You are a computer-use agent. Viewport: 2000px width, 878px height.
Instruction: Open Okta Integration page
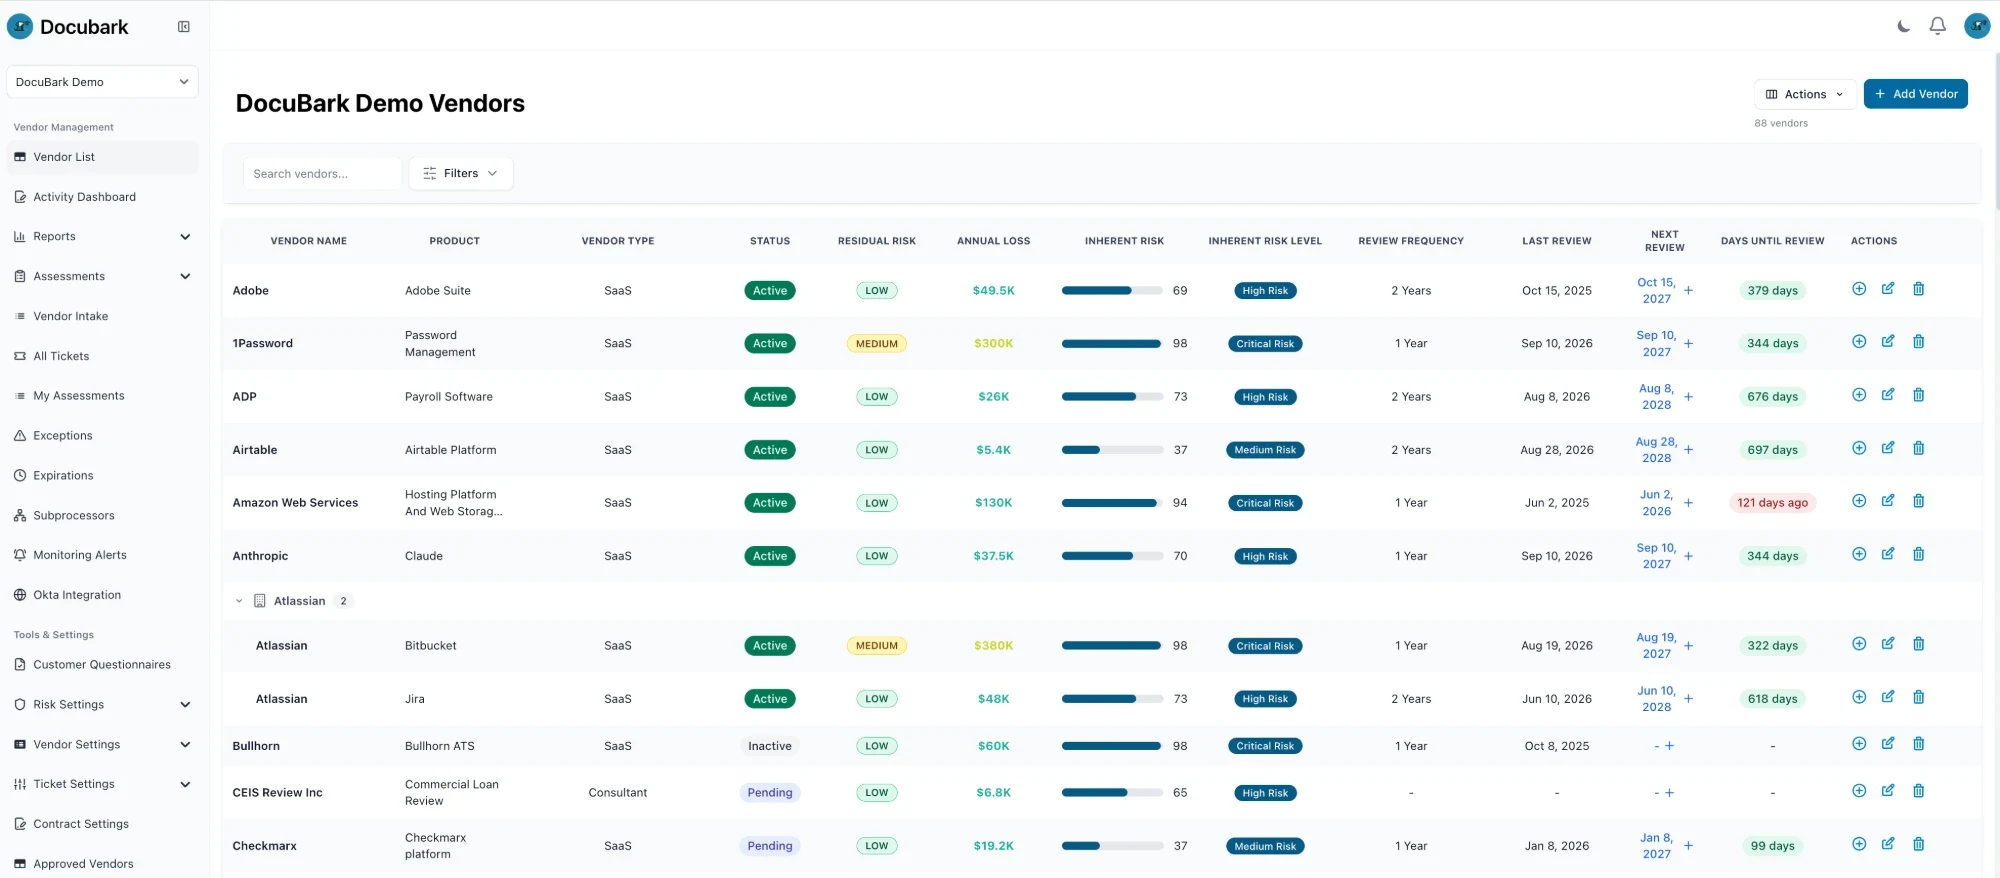pos(77,596)
